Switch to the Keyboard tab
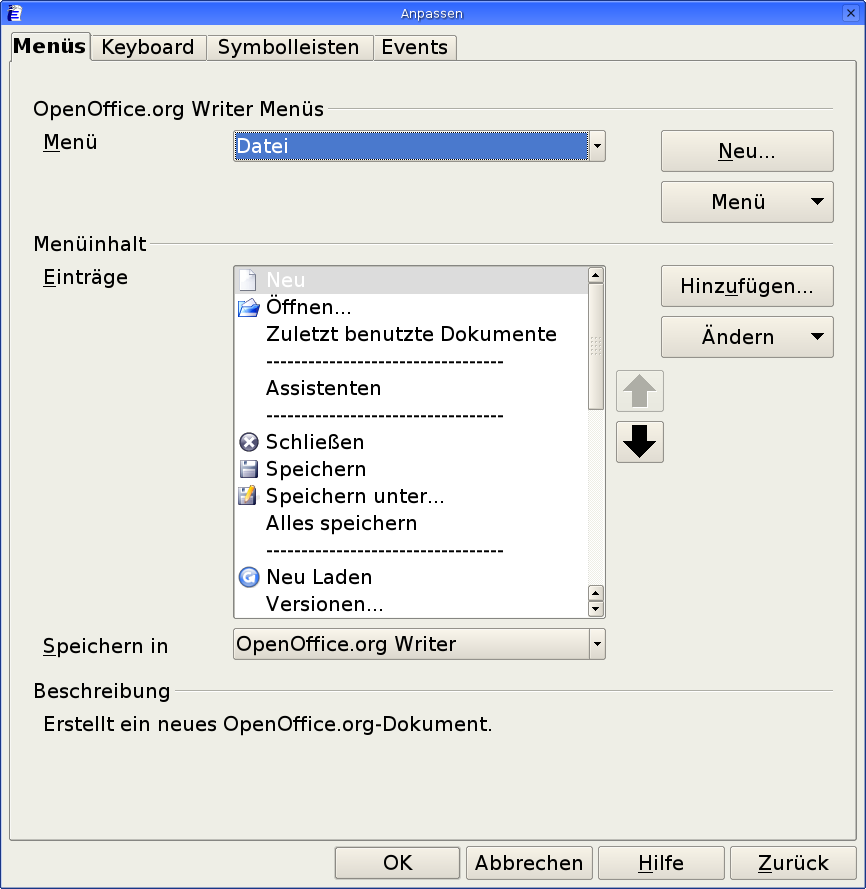Screen dimensions: 866x889 pyautogui.click(x=148, y=47)
